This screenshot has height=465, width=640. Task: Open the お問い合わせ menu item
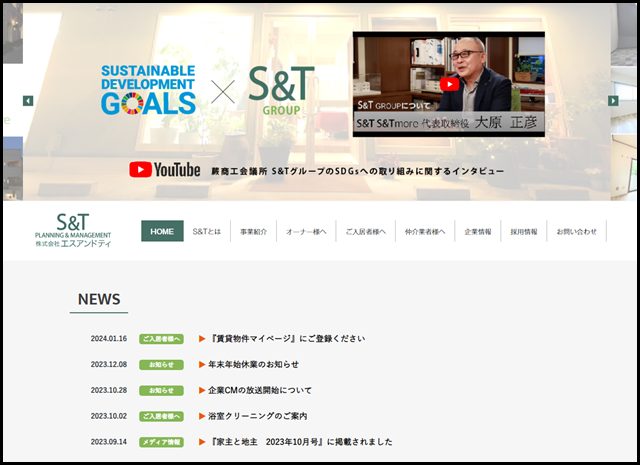coord(577,231)
